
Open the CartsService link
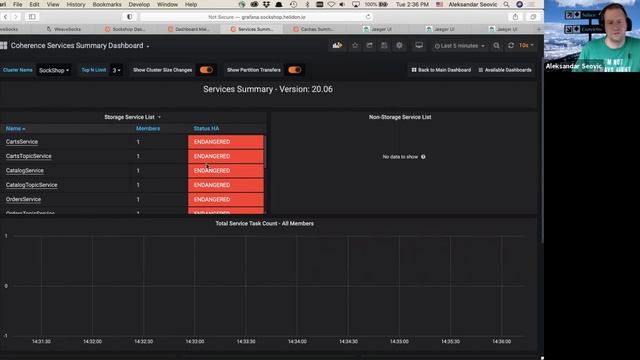[22, 142]
